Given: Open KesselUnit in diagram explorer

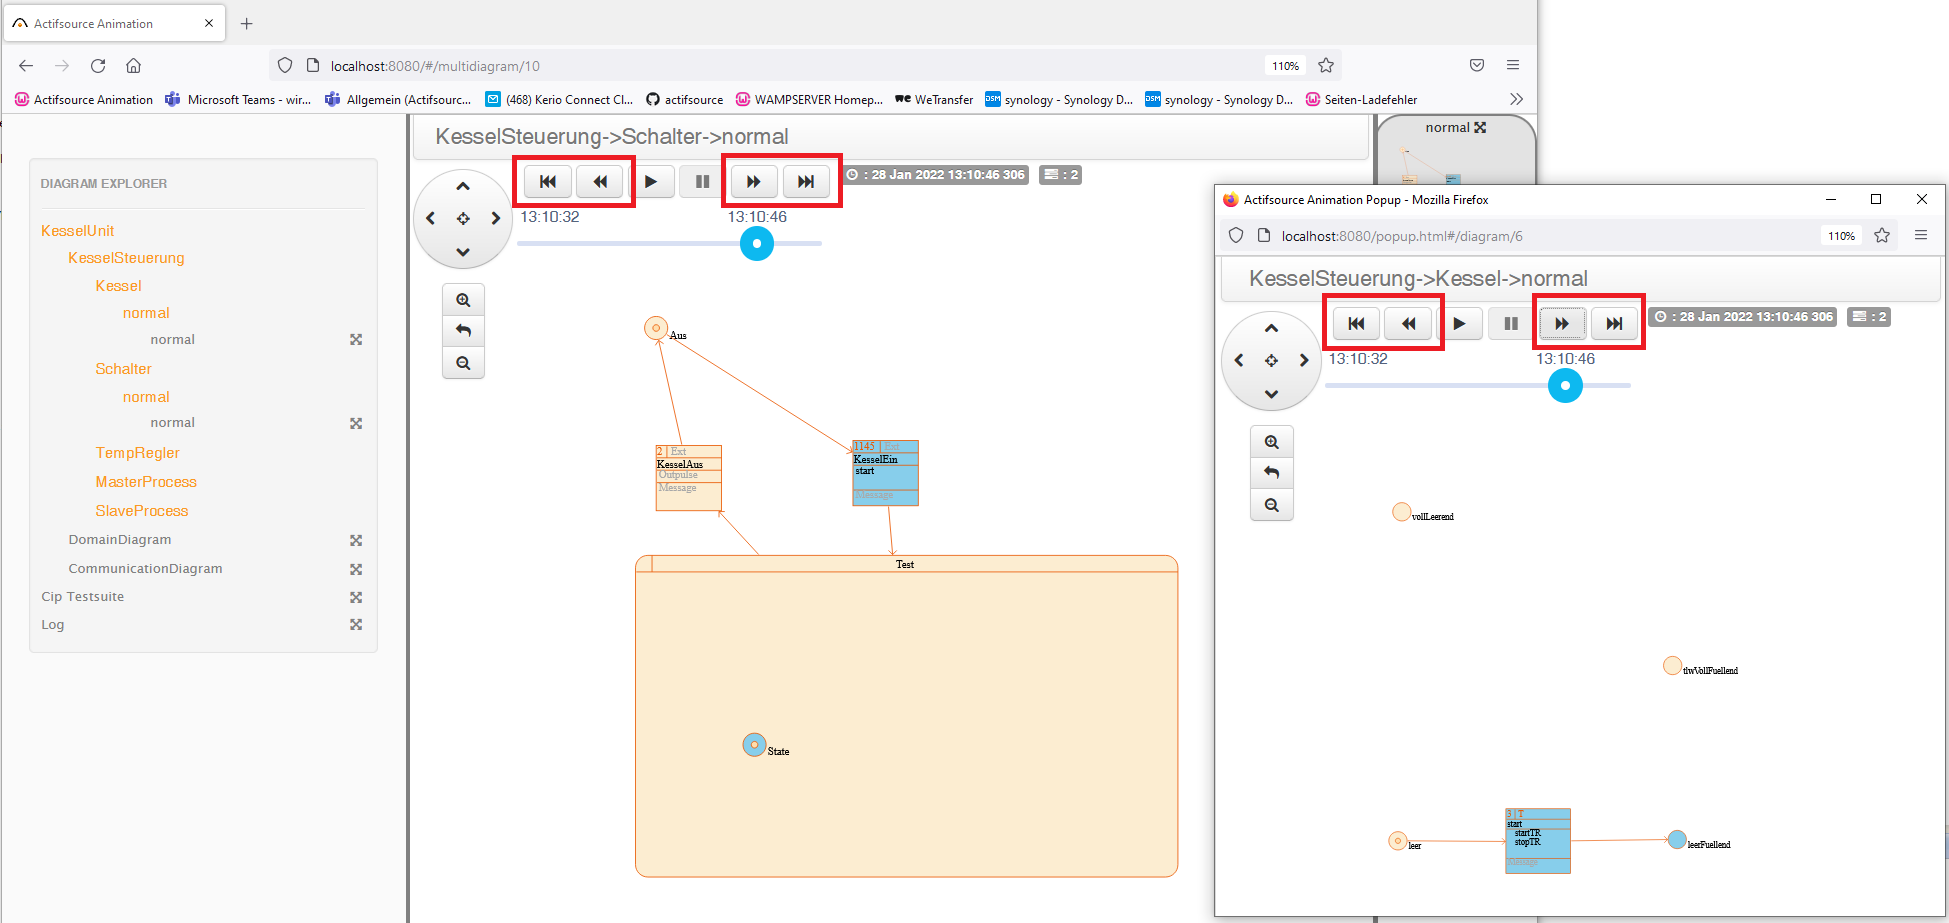Looking at the screenshot, I should coord(78,231).
